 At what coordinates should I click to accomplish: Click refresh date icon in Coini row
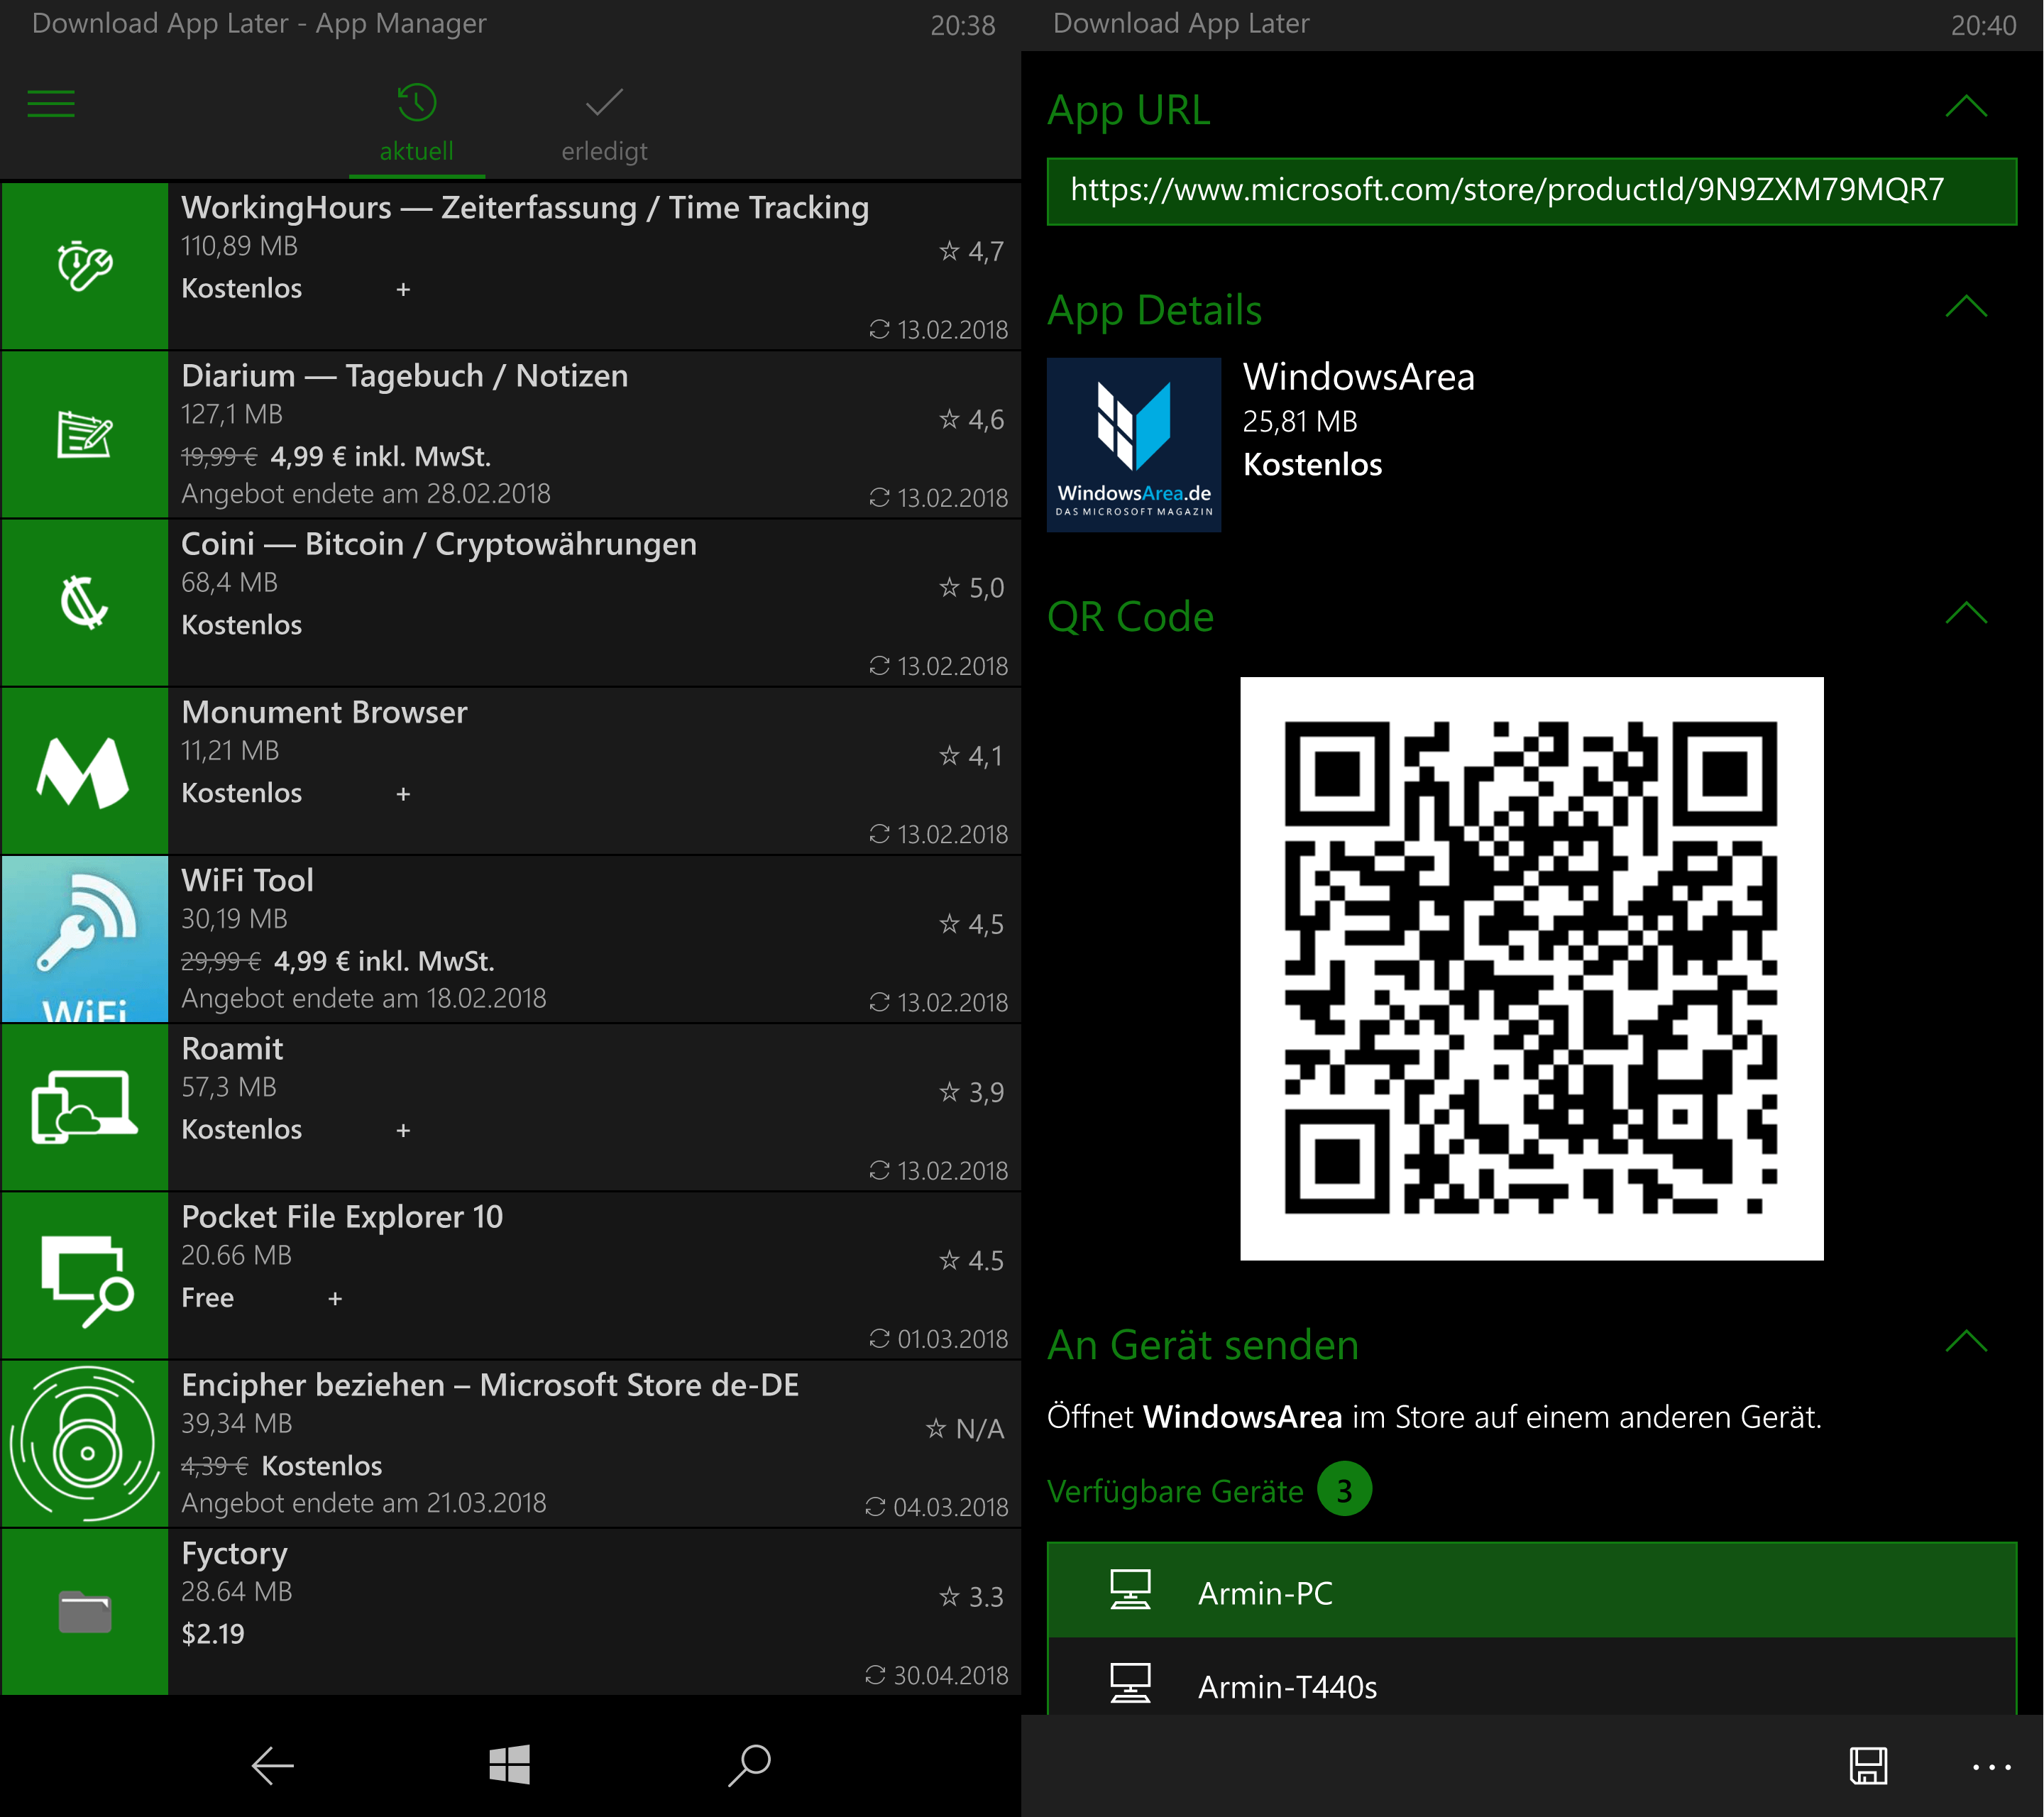pyautogui.click(x=879, y=666)
